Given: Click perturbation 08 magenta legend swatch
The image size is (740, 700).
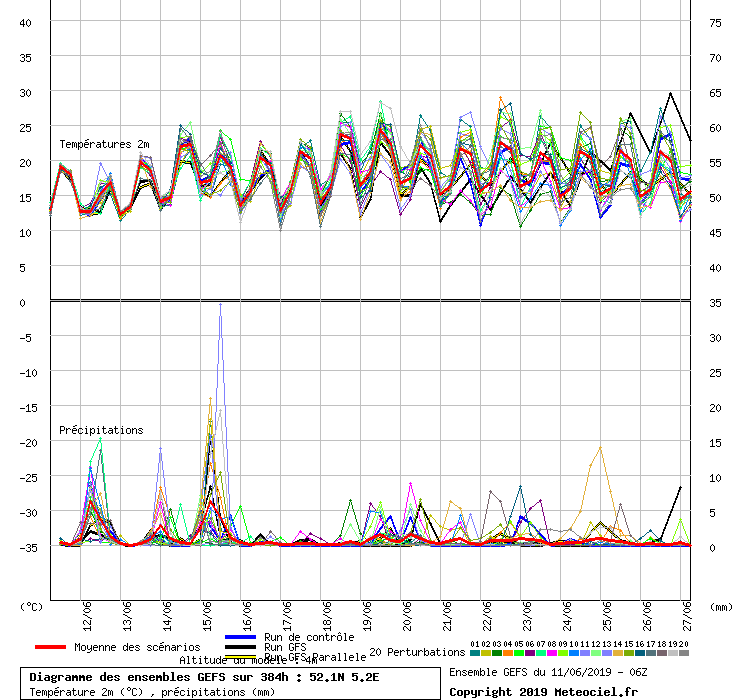Looking at the screenshot, I should point(552,653).
